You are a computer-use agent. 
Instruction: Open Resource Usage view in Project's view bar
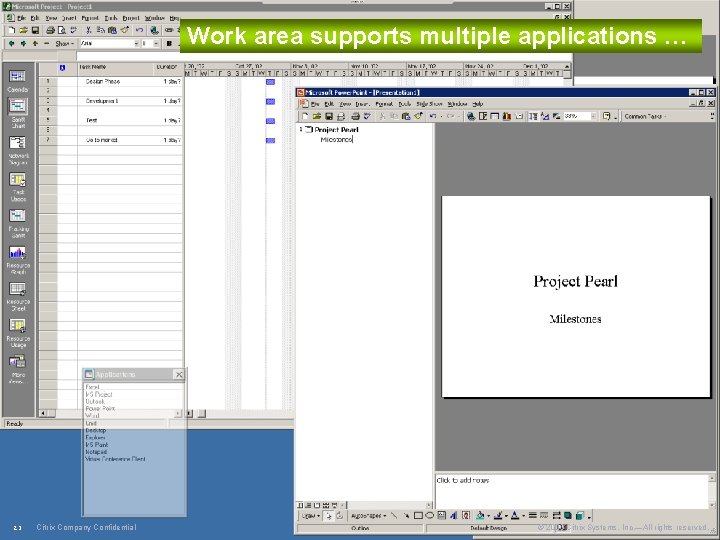pyautogui.click(x=17, y=333)
